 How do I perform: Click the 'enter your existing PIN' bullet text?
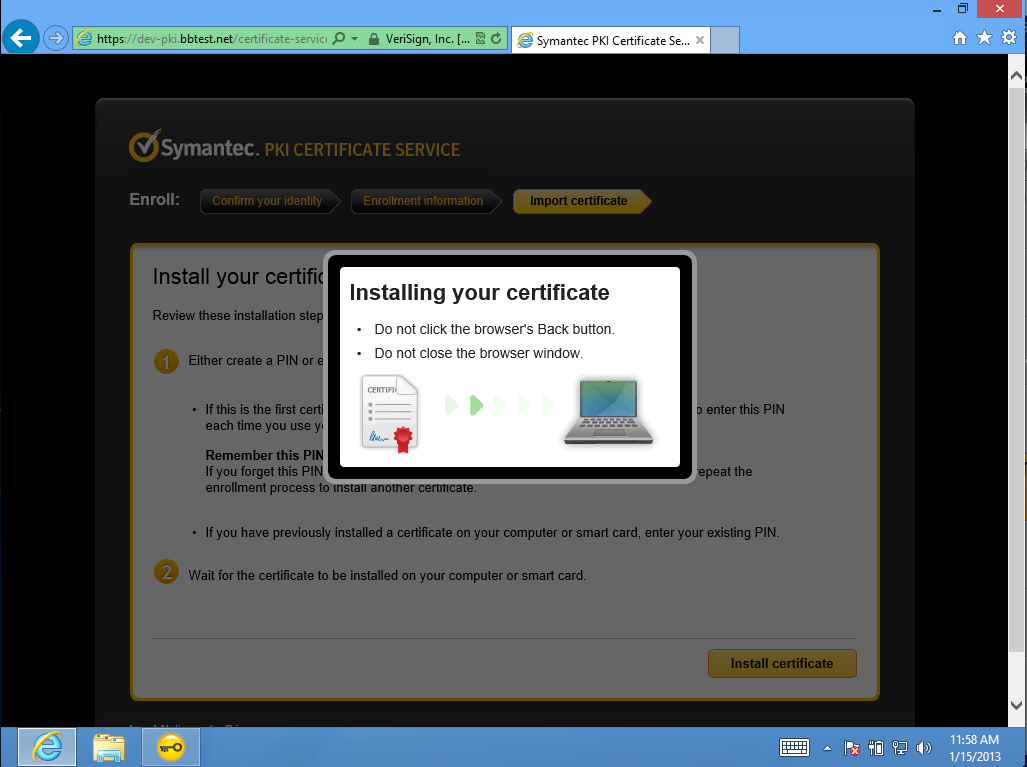[x=493, y=533]
